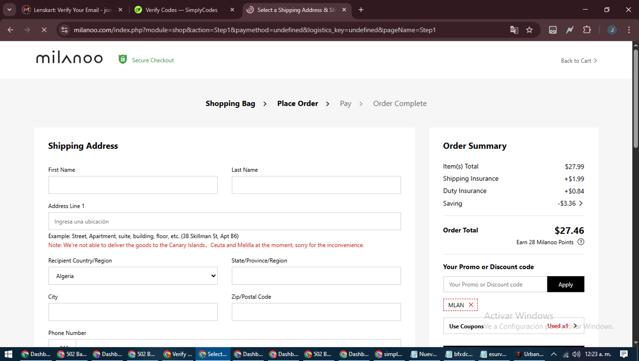Click the Milanoo logo
The image size is (639, 361).
(69, 59)
